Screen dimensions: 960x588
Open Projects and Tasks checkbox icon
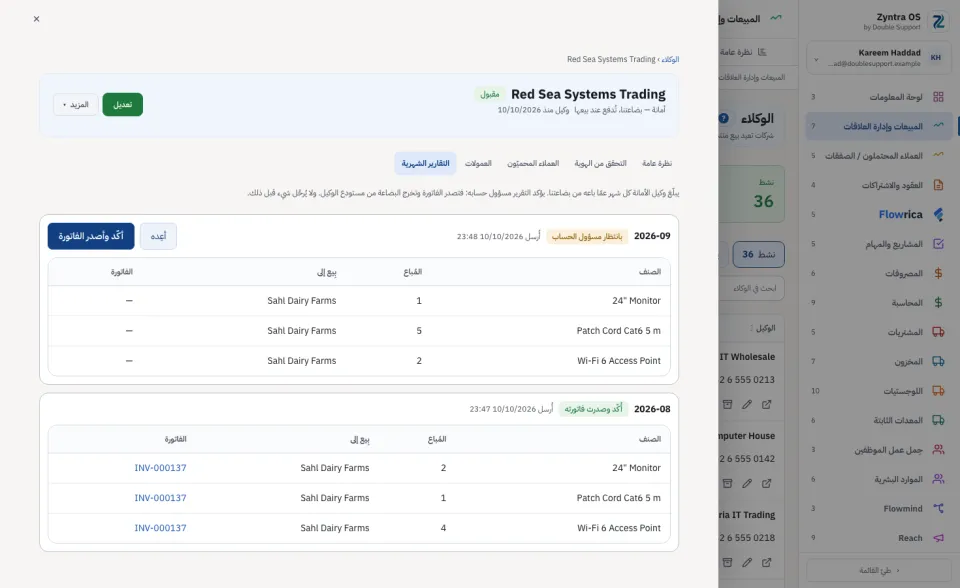tap(938, 244)
